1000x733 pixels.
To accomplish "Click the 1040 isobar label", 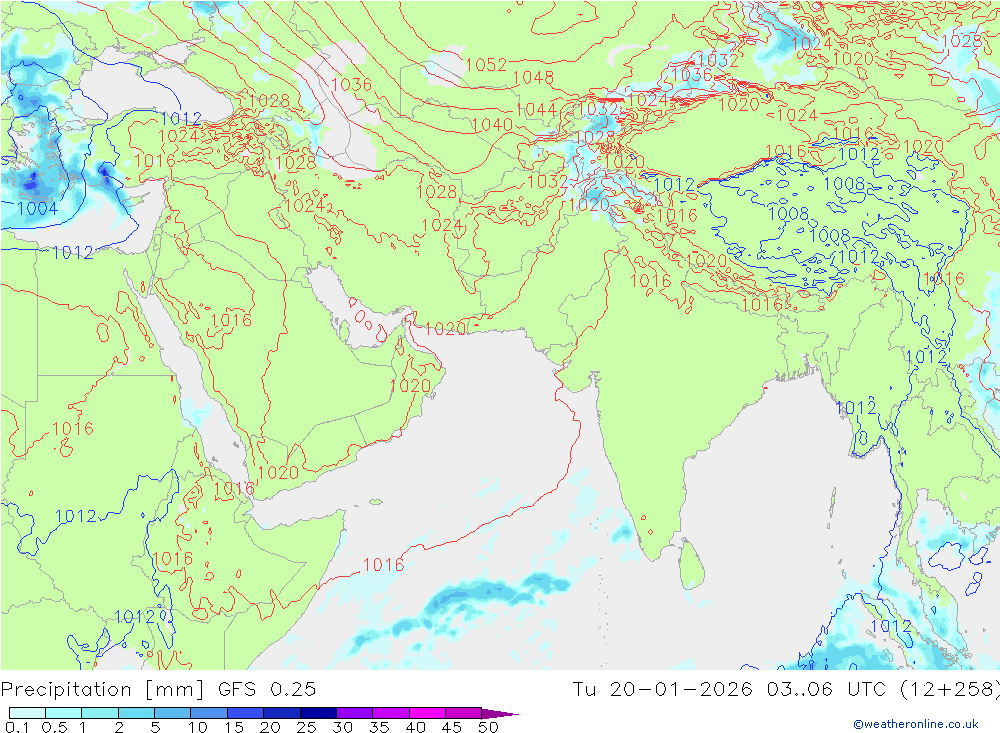I will [x=492, y=124].
